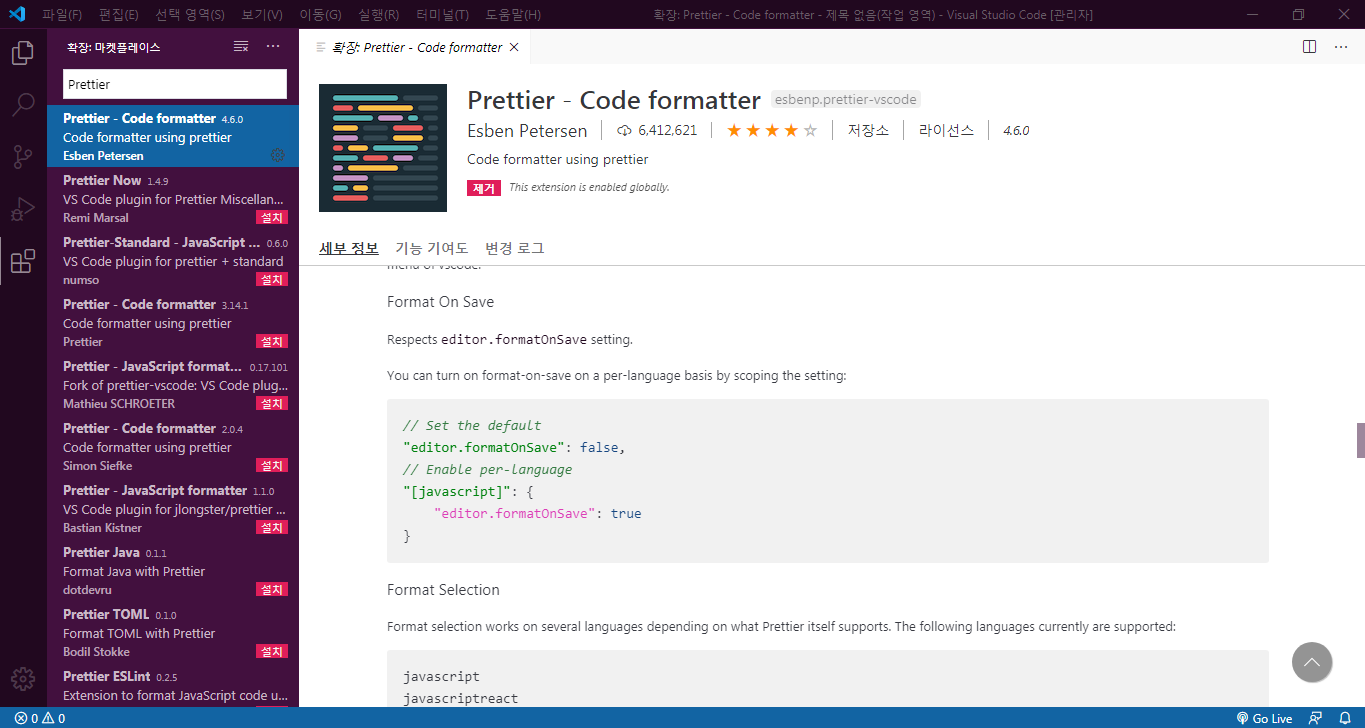The image size is (1365, 728).
Task: Open the 도움말(H) menu
Action: 513,14
